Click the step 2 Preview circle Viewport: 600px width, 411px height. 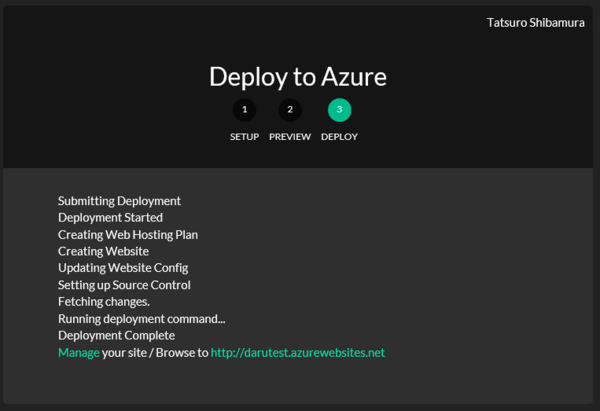pyautogui.click(x=290, y=110)
